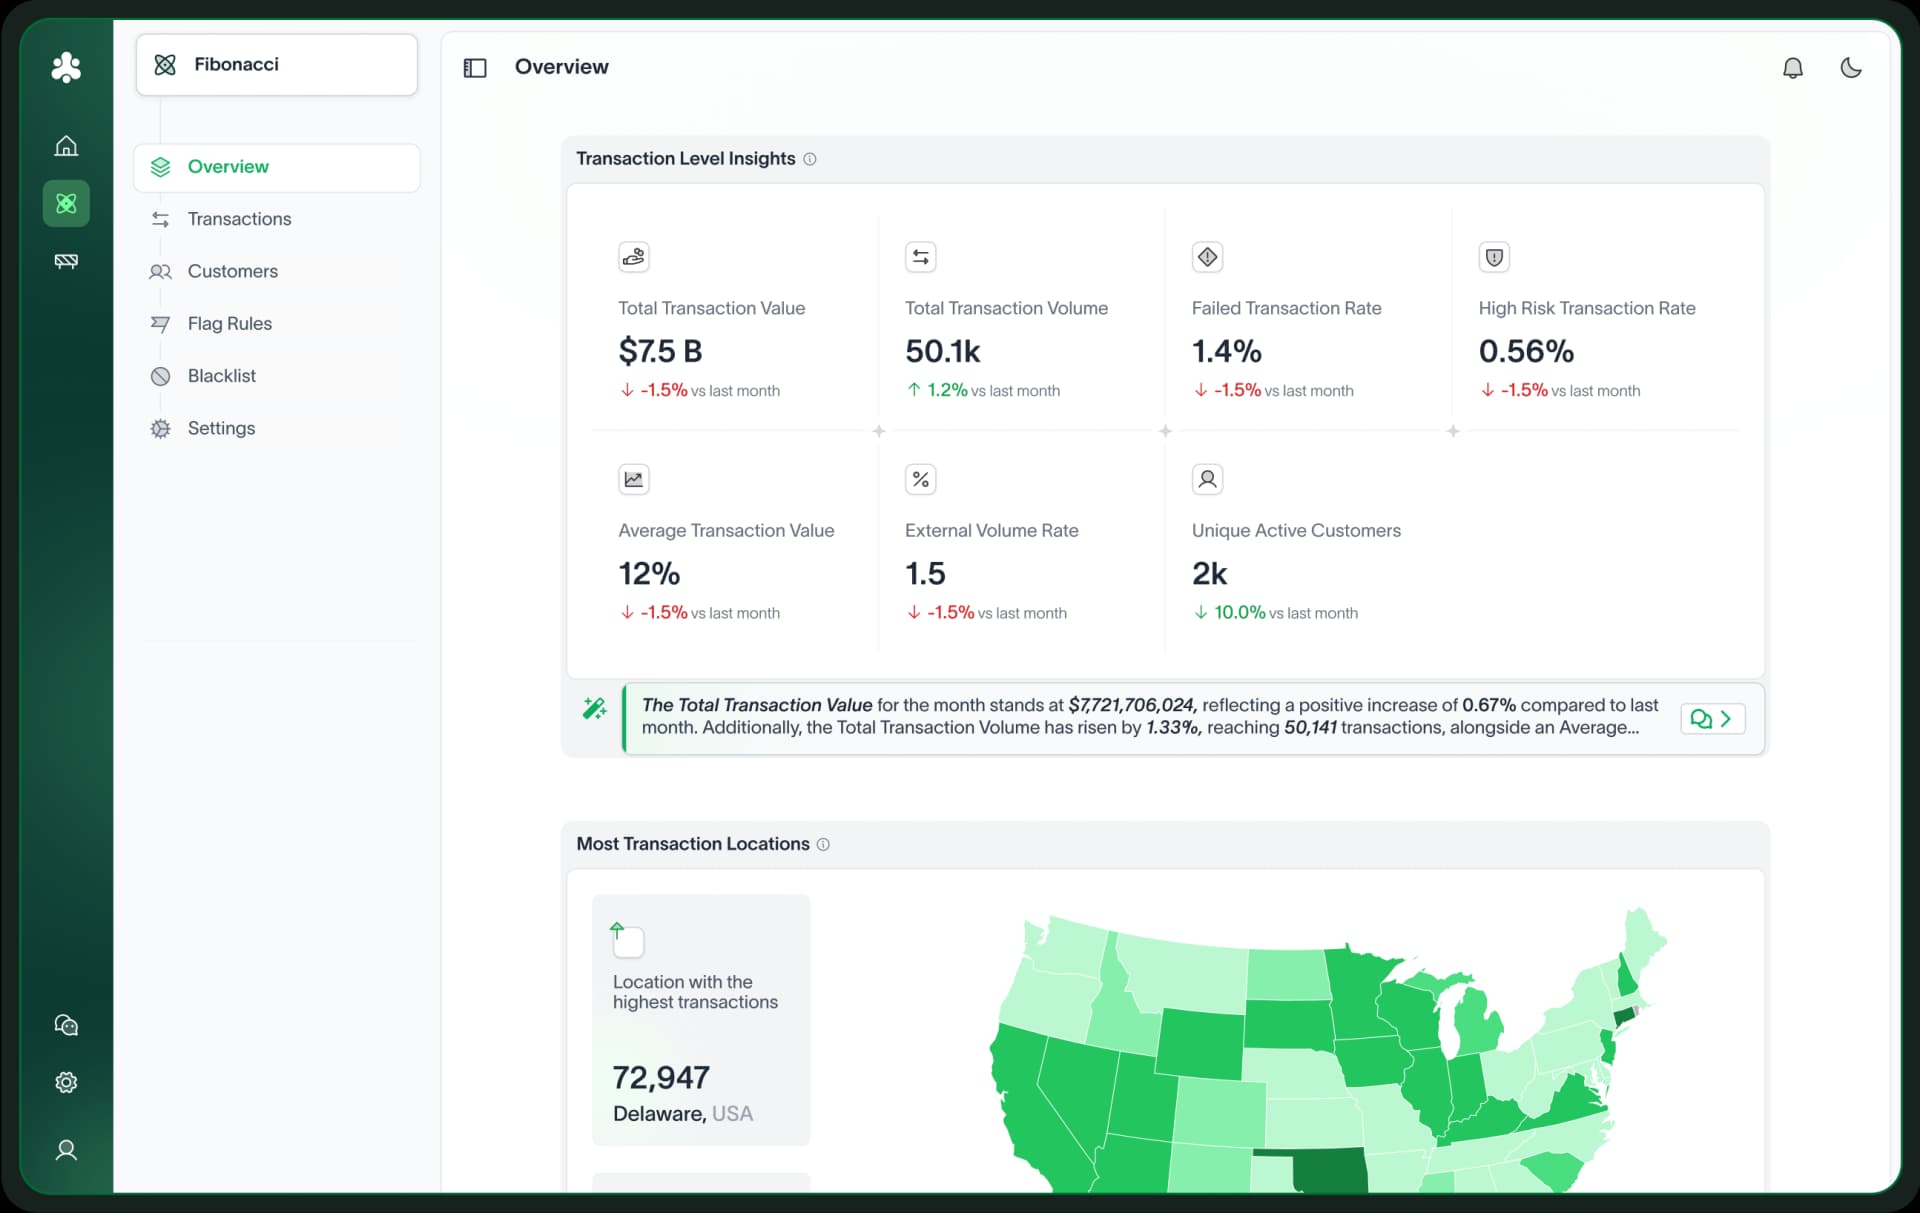Viewport: 1920px width, 1213px height.
Task: Click the Fibonacci workspace name button
Action: [x=276, y=64]
